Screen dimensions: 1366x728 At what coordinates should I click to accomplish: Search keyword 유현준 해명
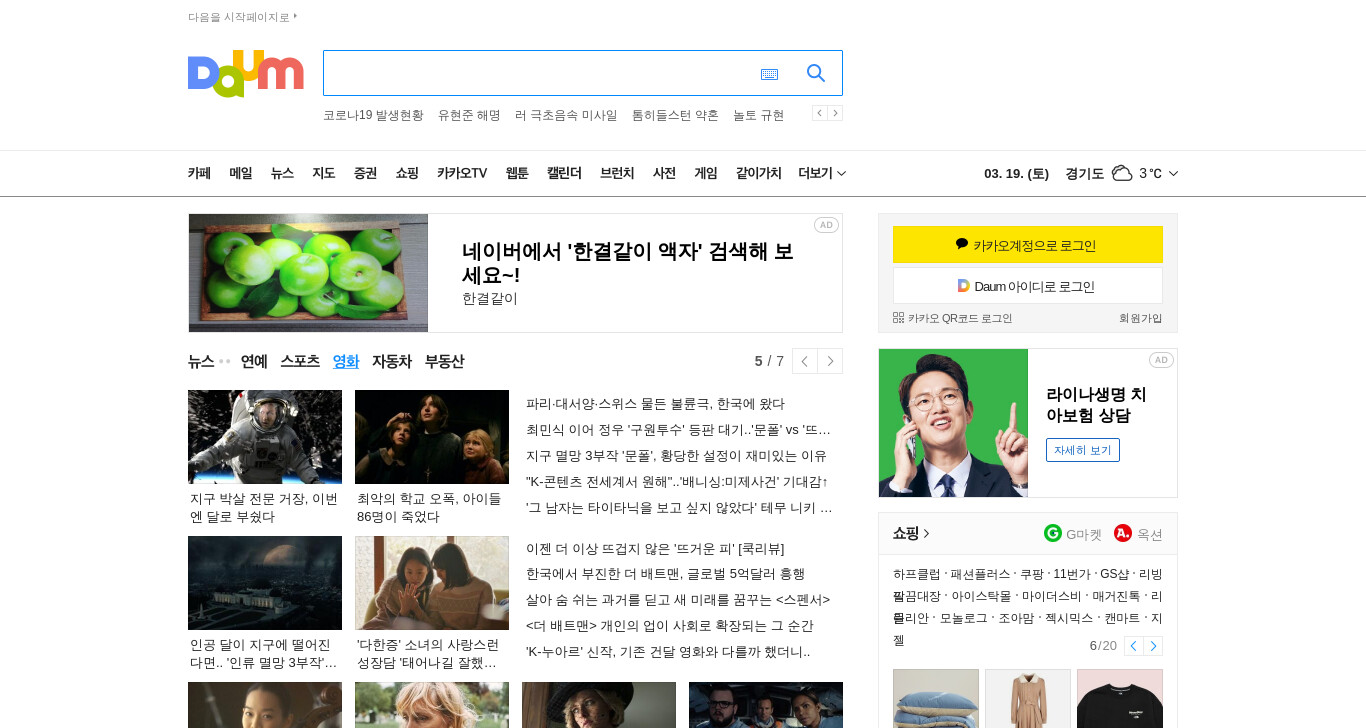pos(469,115)
